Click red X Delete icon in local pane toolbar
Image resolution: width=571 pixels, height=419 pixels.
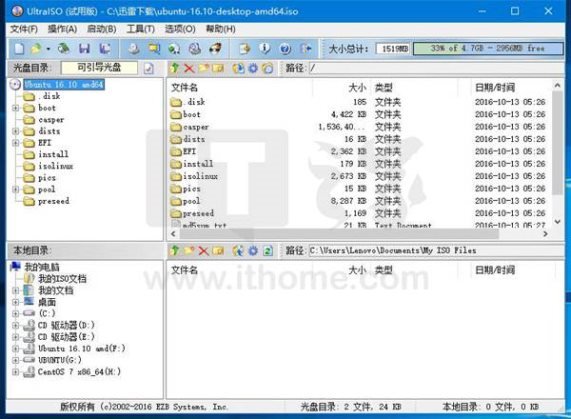pyautogui.click(x=203, y=250)
